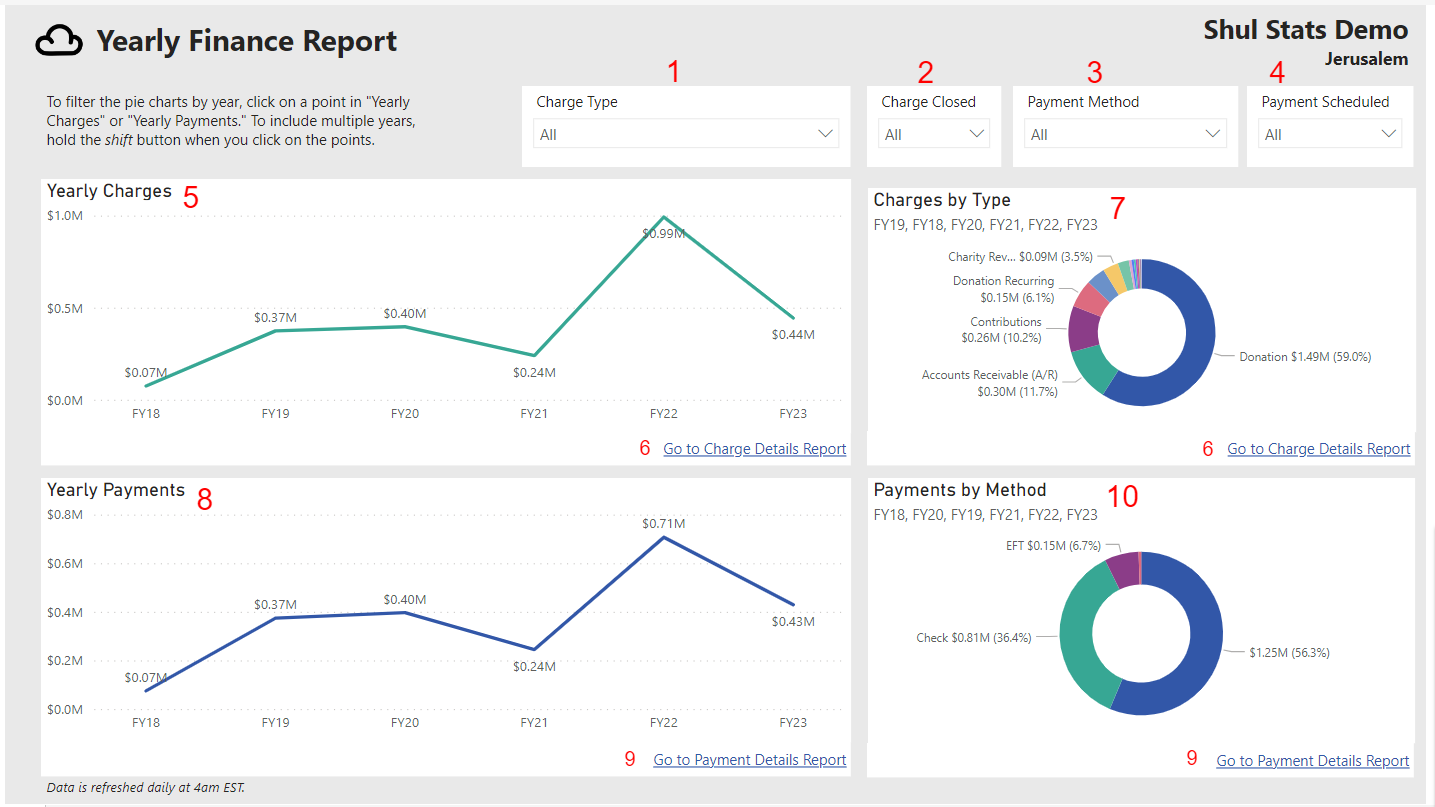Open the Charge Type dropdown
The height and width of the screenshot is (807, 1435).
coord(685,133)
